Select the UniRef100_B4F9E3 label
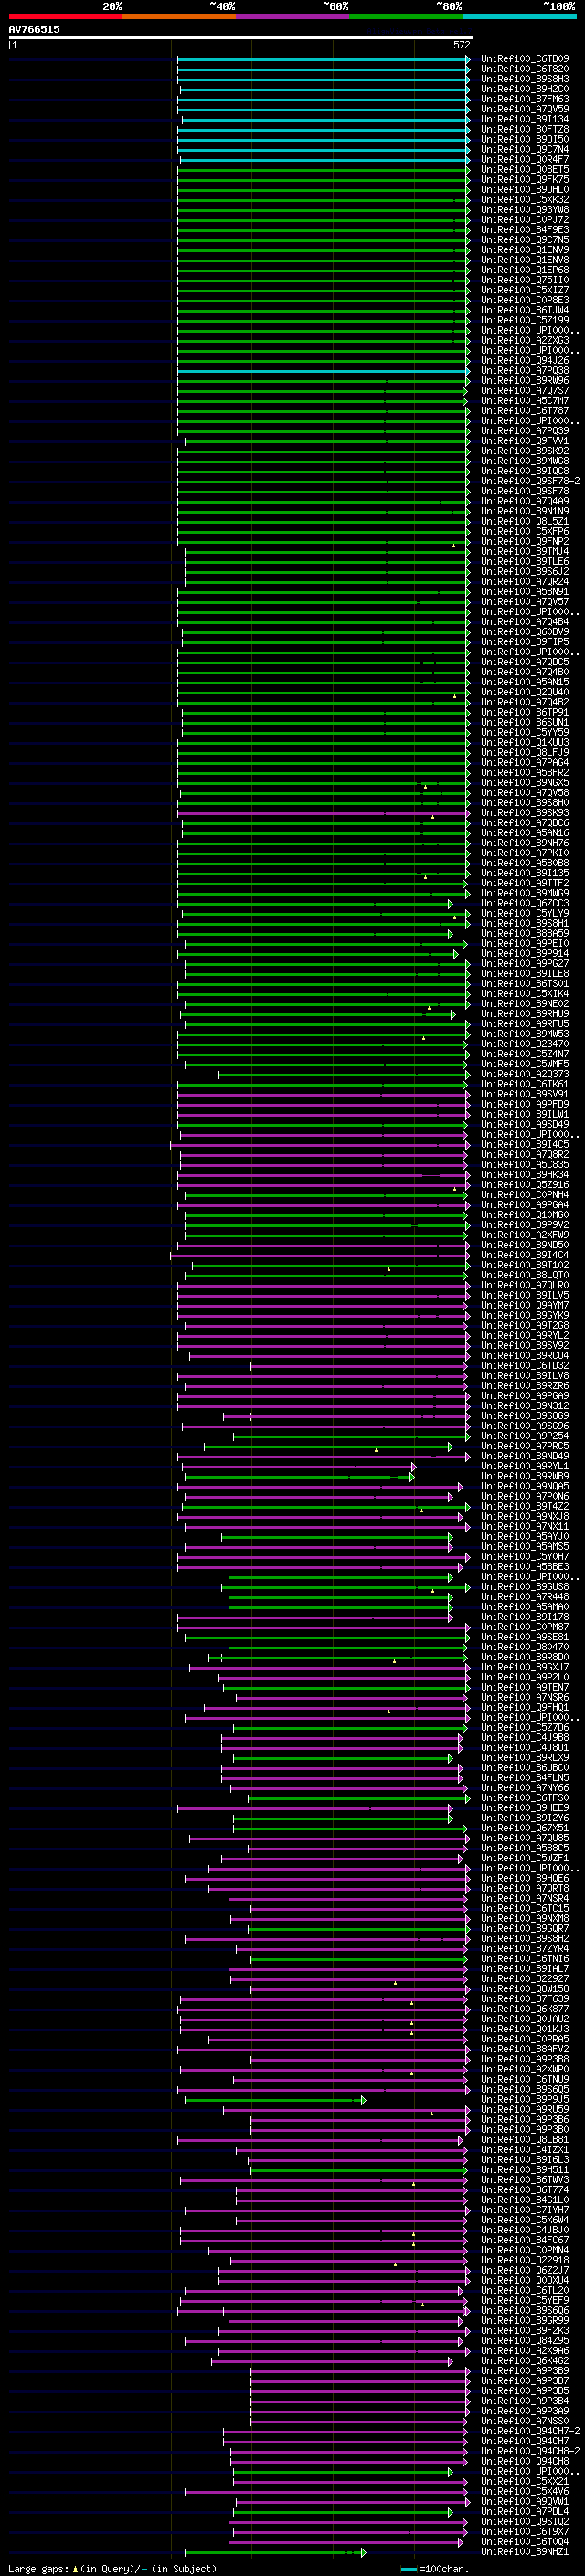The width and height of the screenshot is (585, 2576). pos(525,230)
